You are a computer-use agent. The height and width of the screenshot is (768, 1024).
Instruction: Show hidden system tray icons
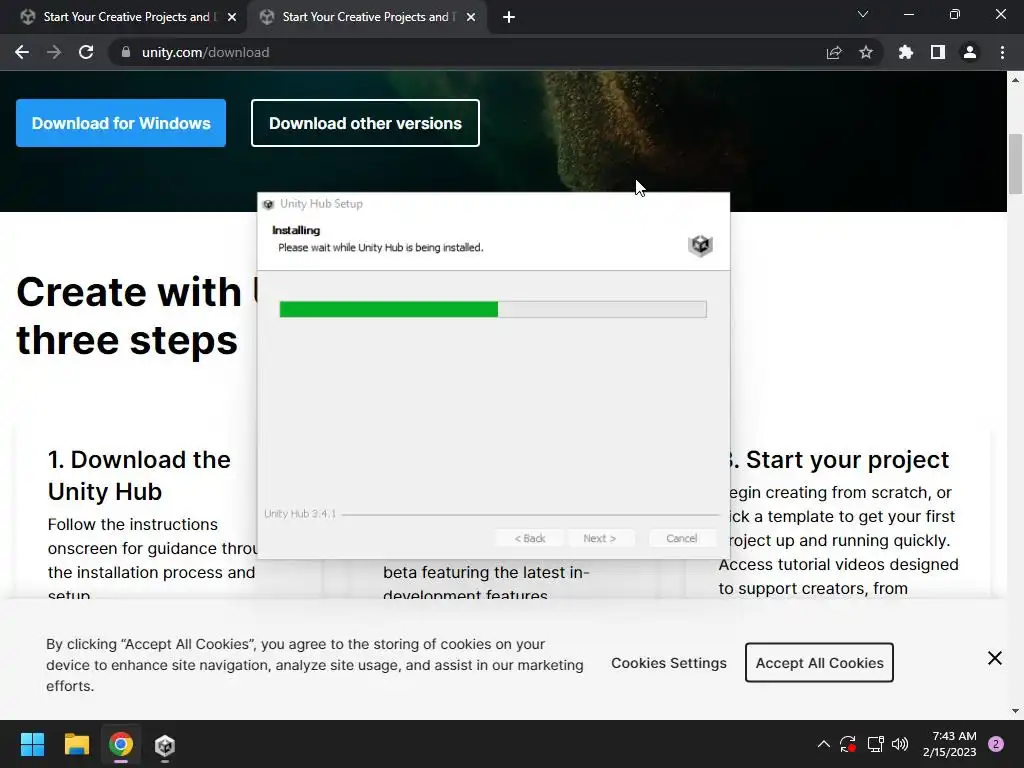(x=824, y=744)
